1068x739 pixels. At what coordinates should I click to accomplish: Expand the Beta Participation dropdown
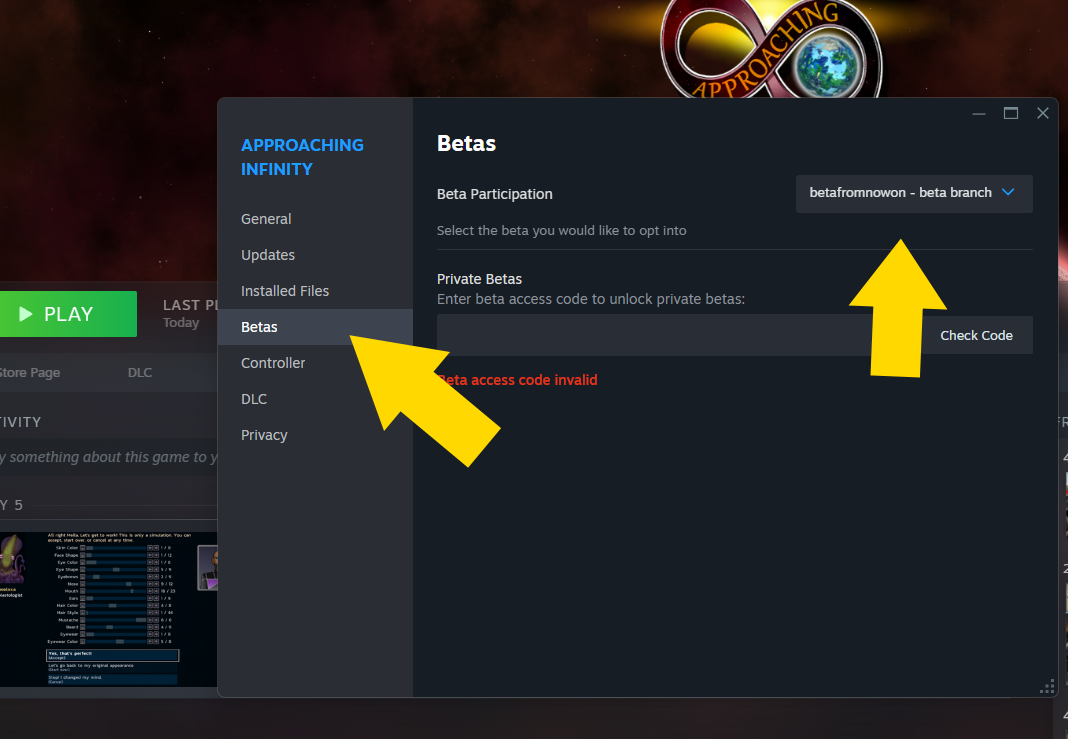pos(914,193)
